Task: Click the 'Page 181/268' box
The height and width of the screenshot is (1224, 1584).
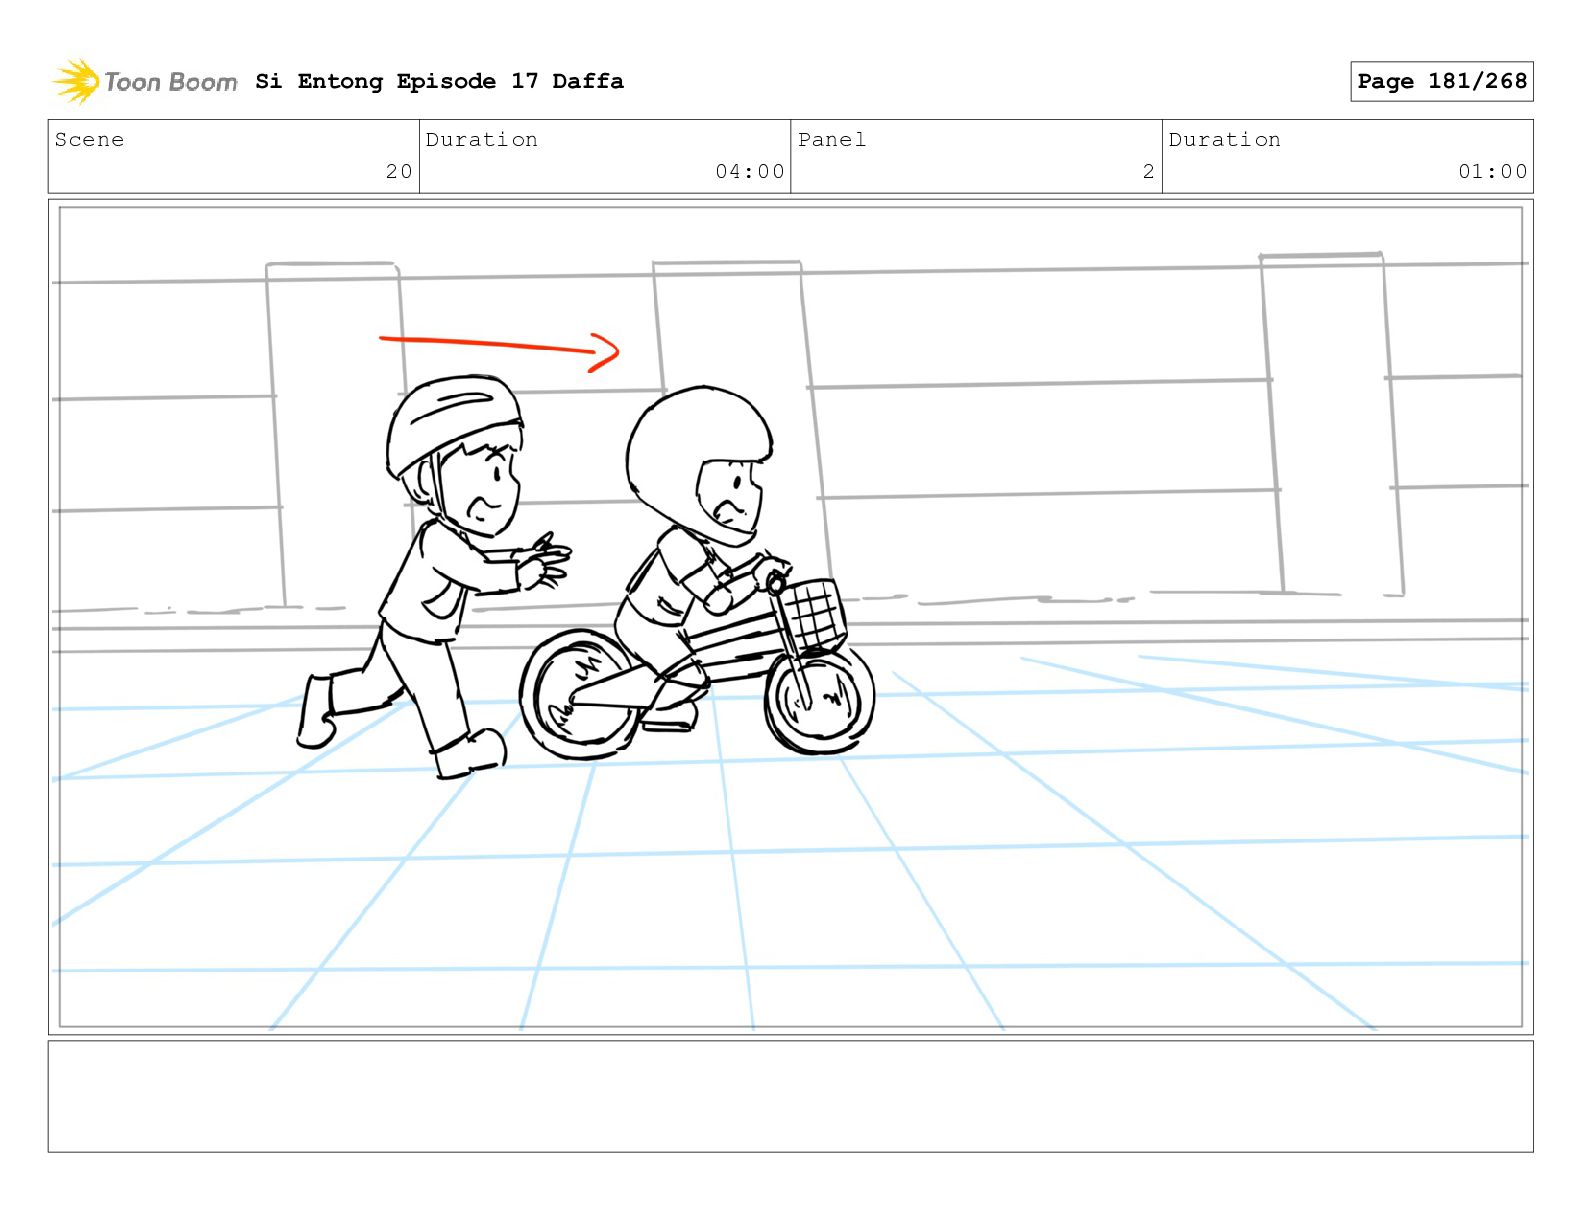Action: (x=1441, y=81)
